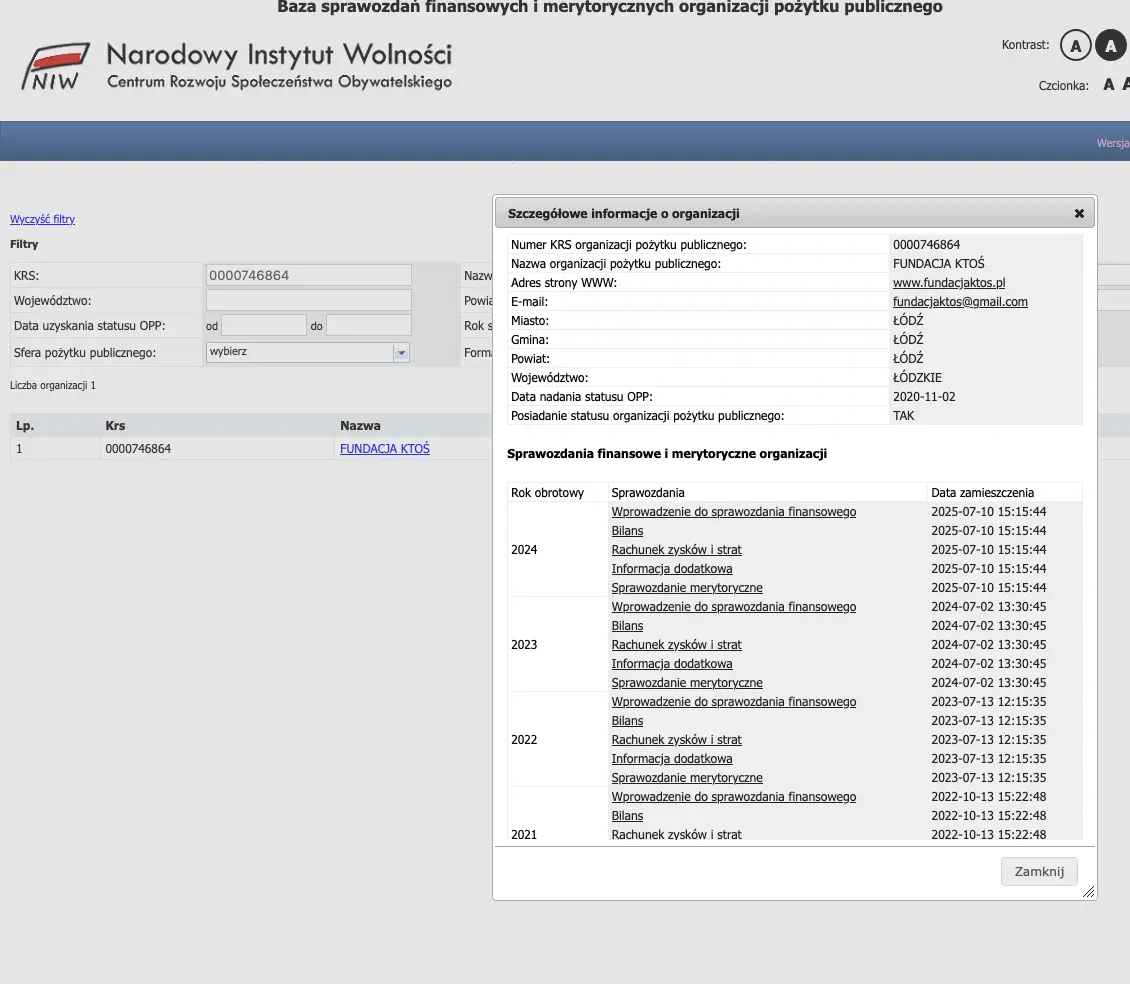Click the Nazwa column header
The image size is (1130, 984).
click(360, 425)
